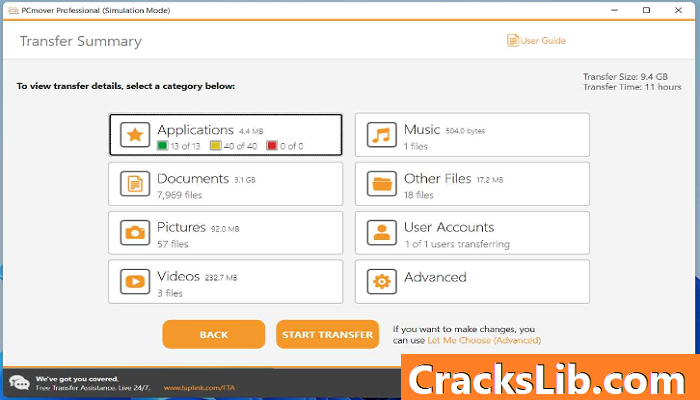This screenshot has height=400, width=700.
Task: Click the 'Transfer Size: 9.4 GB' text
Action: [625, 76]
